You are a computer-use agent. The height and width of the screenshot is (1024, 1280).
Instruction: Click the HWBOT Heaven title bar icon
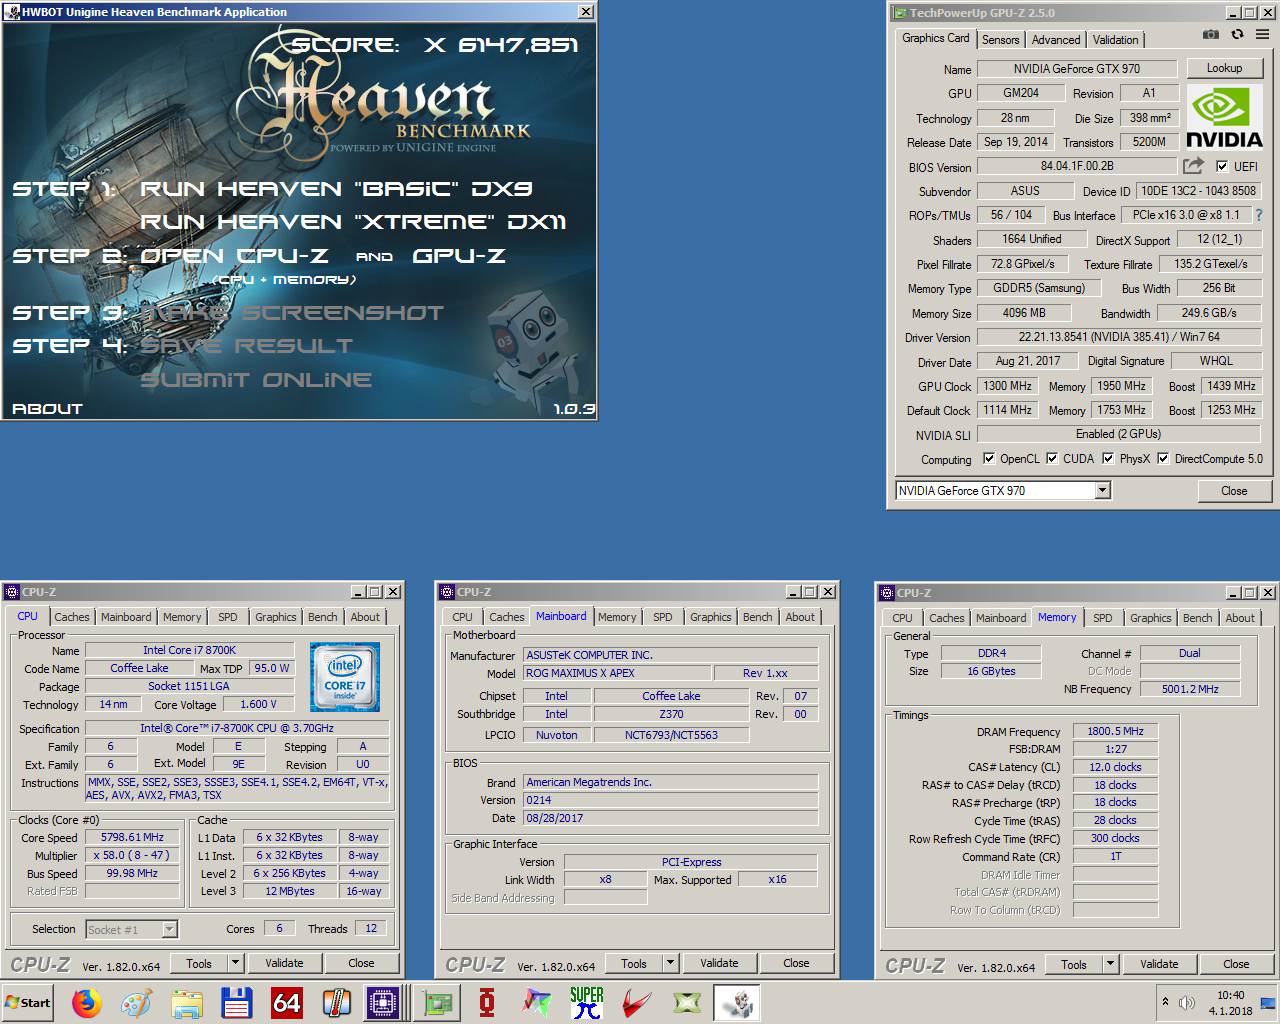point(11,12)
